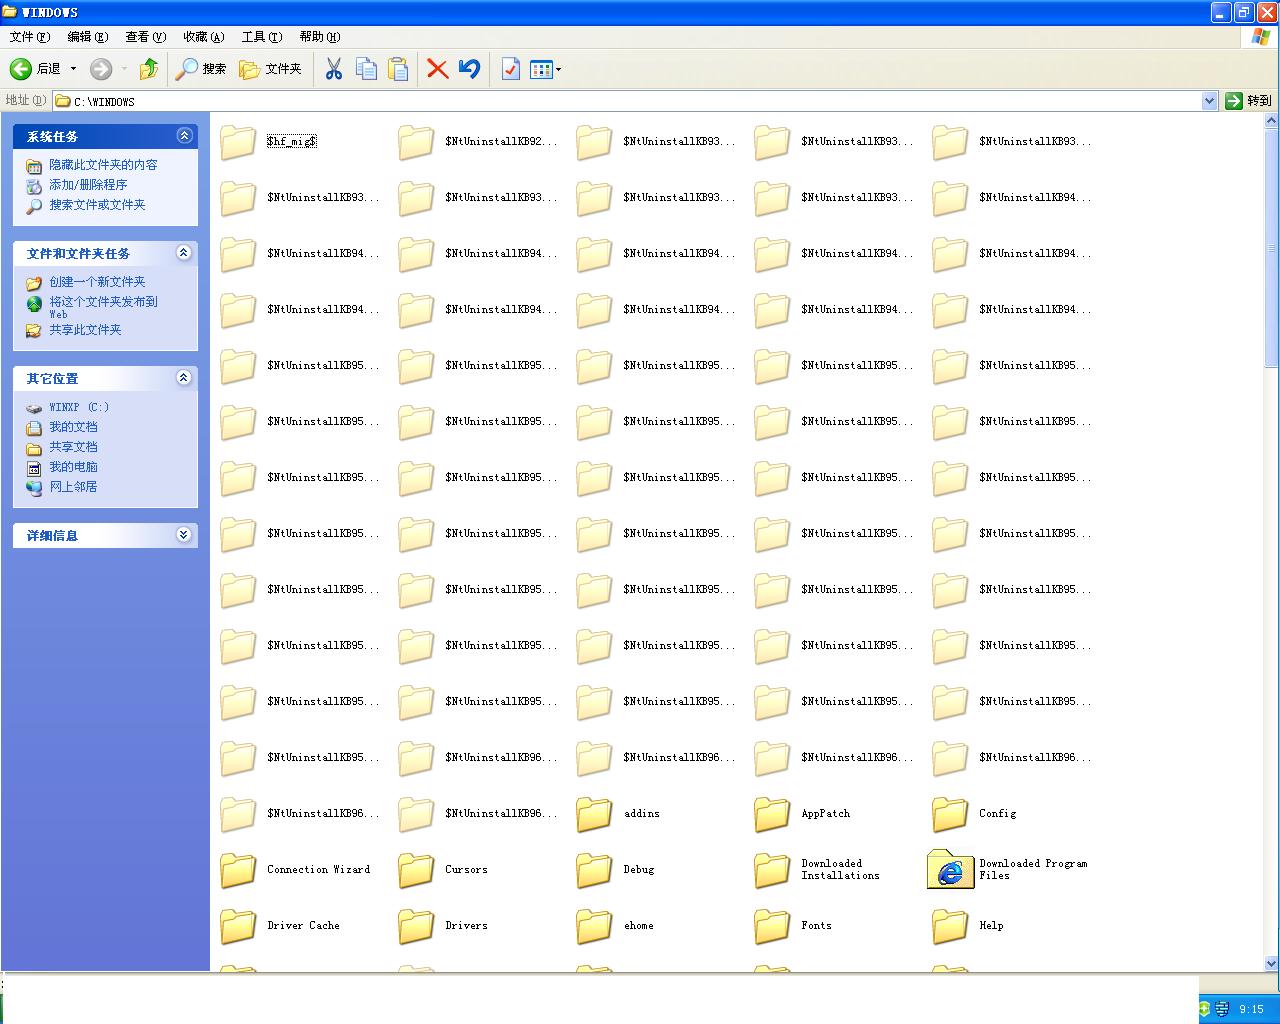This screenshot has width=1280, height=1024.
Task: Open the Views dropdown arrow
Action: (x=558, y=69)
